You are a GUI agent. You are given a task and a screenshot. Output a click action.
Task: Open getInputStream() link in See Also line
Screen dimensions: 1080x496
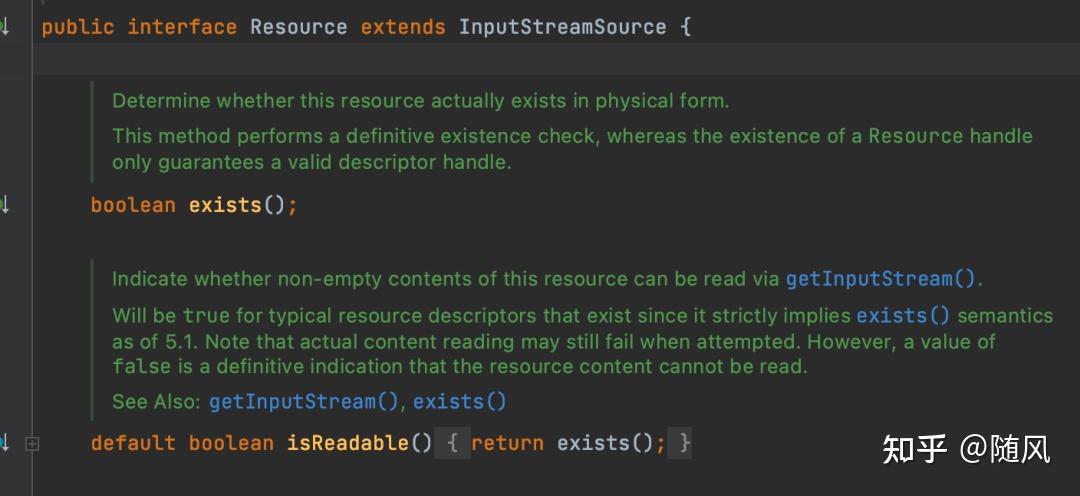(304, 402)
